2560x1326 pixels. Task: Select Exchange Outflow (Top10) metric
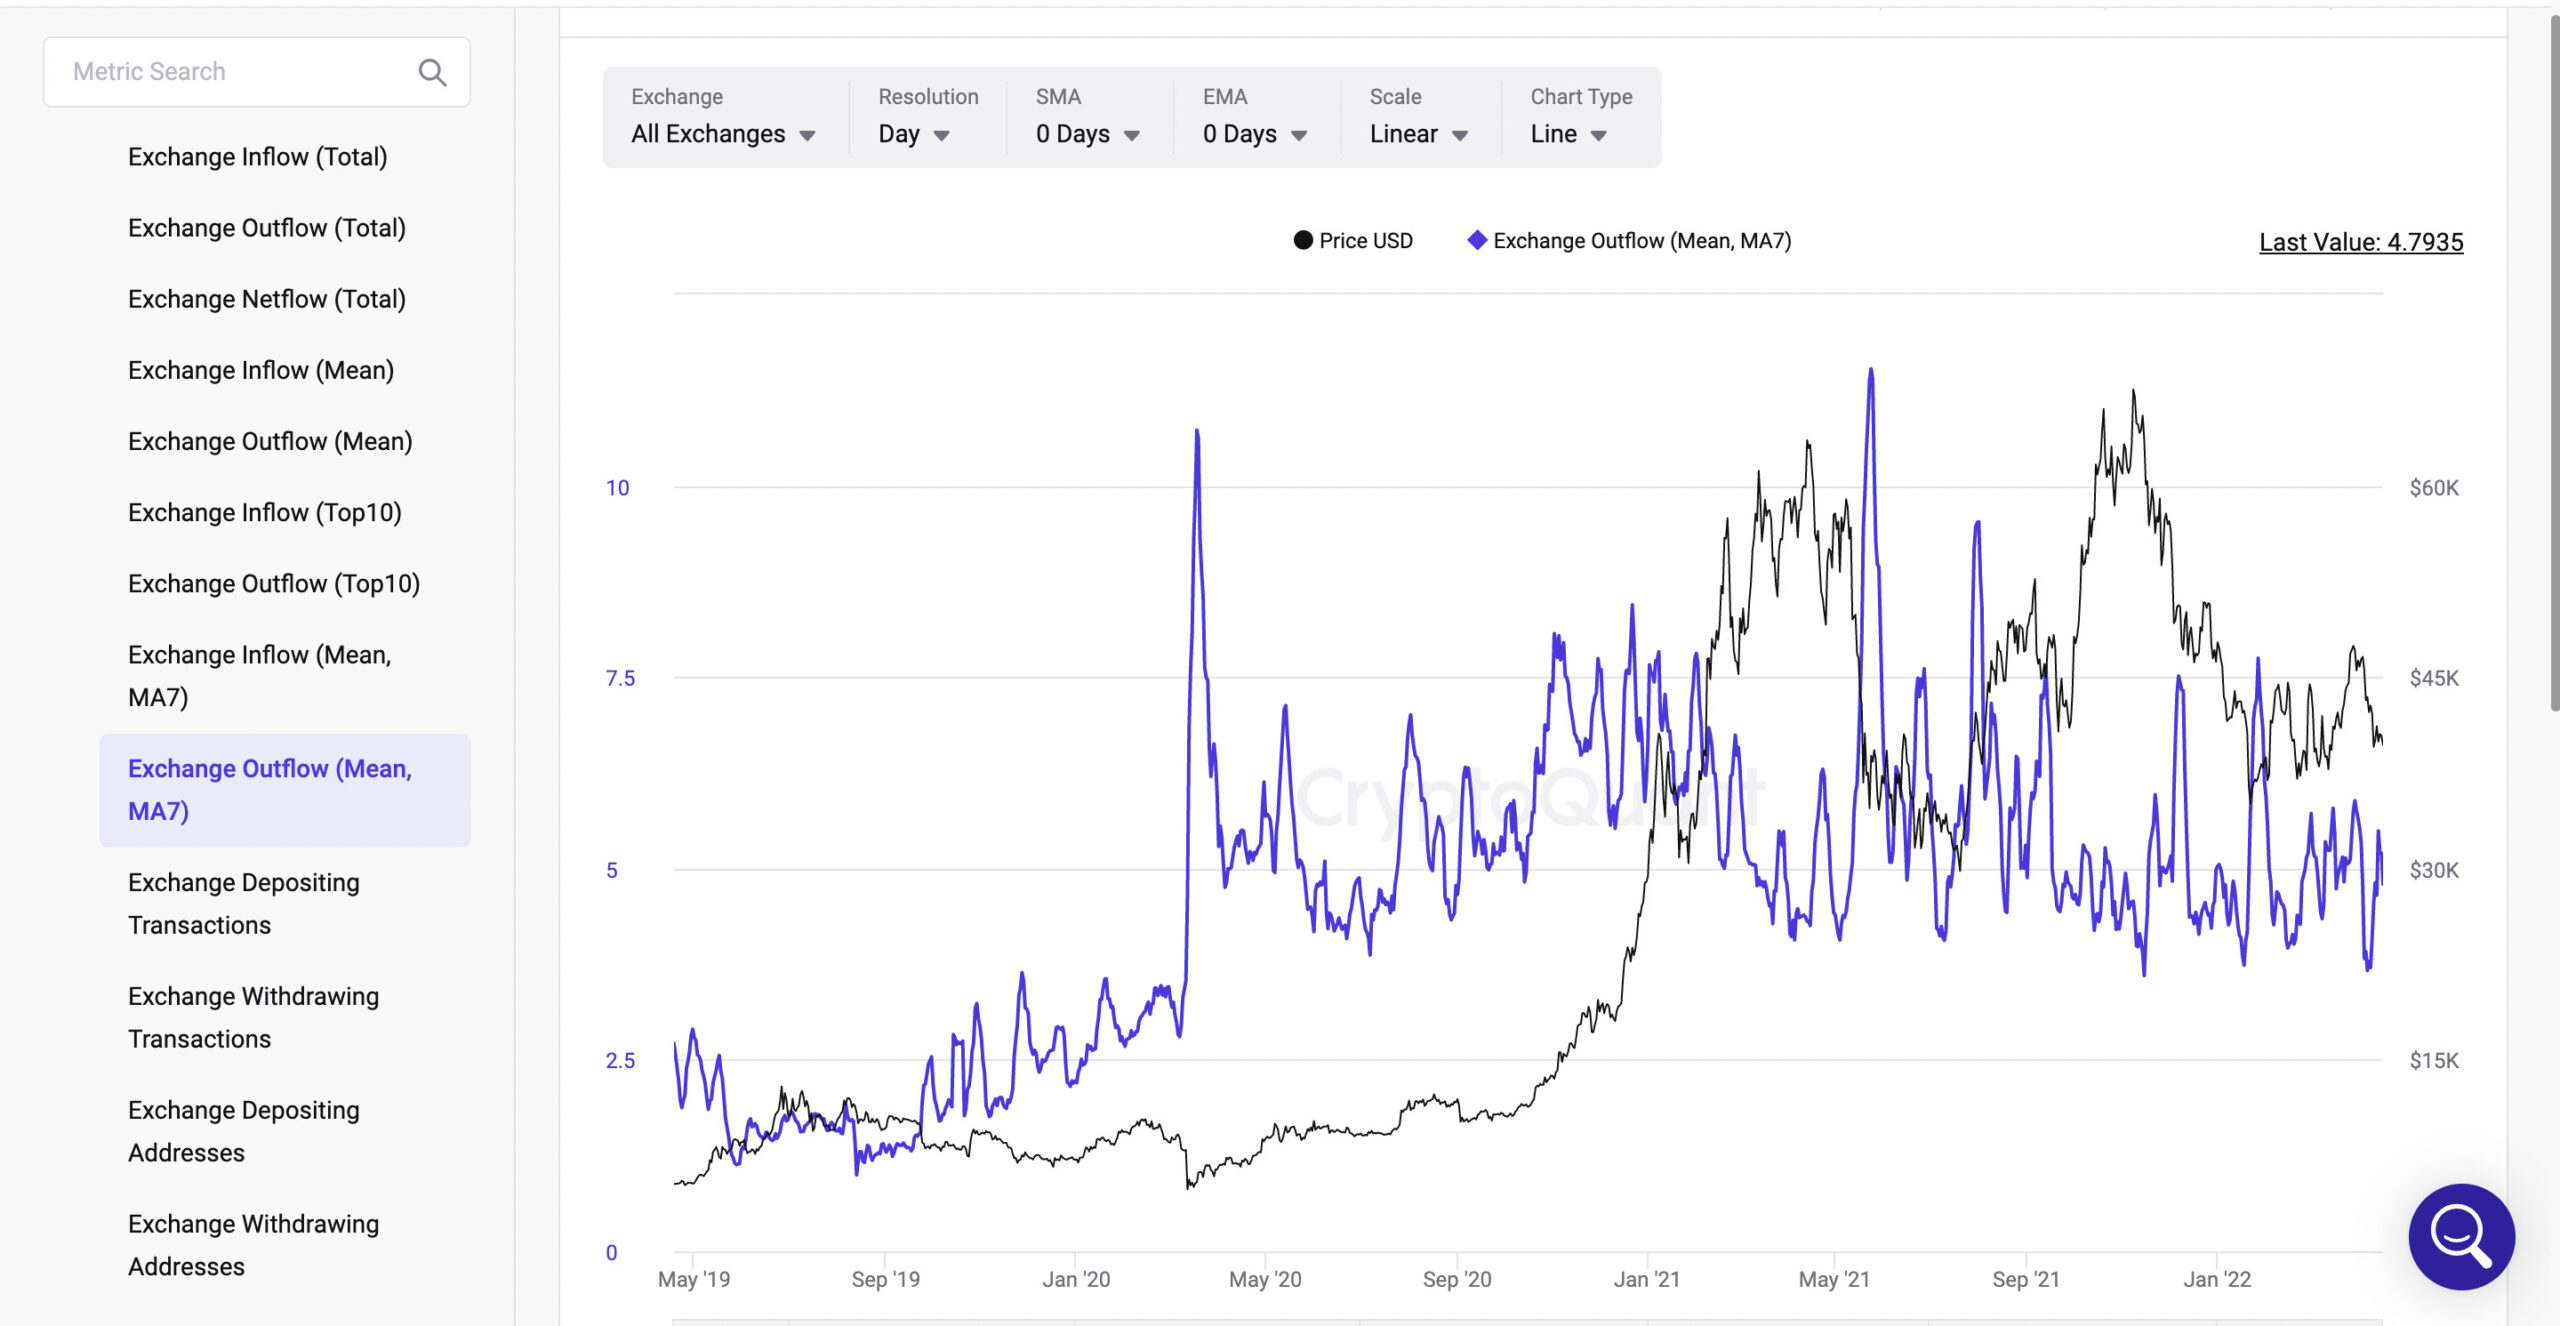pyautogui.click(x=274, y=583)
